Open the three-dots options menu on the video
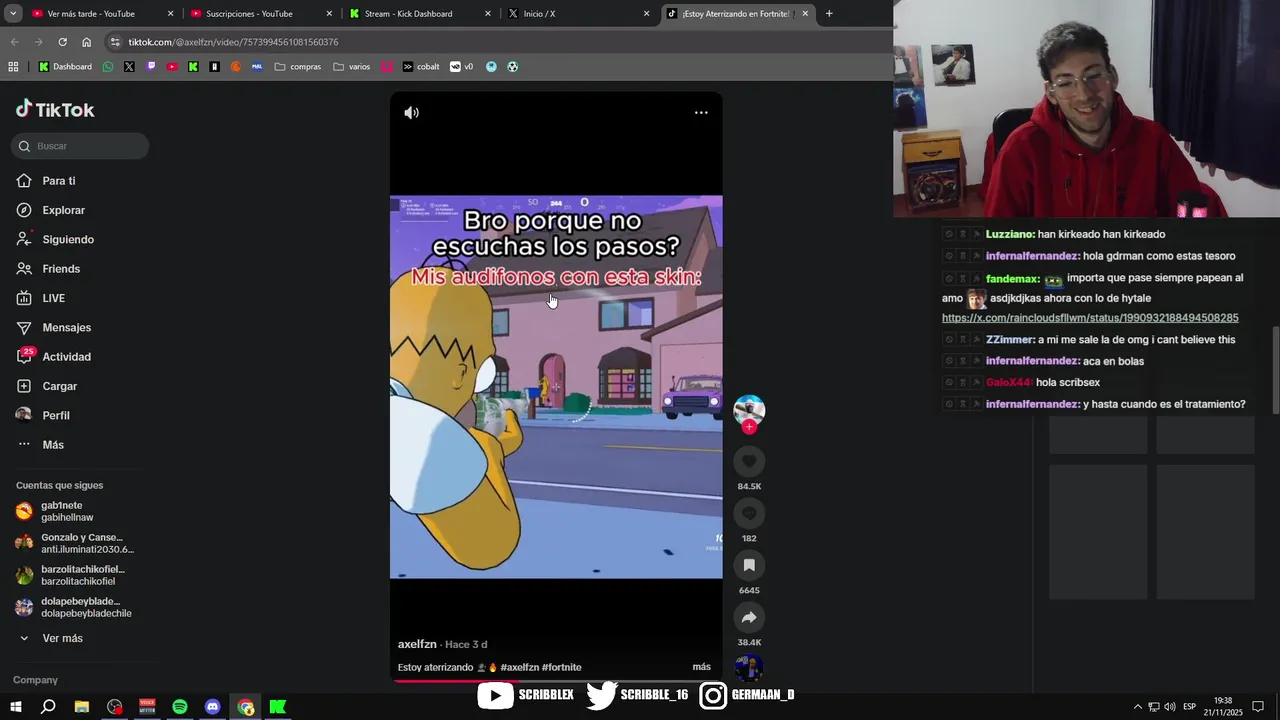The width and height of the screenshot is (1280, 720). (x=701, y=113)
